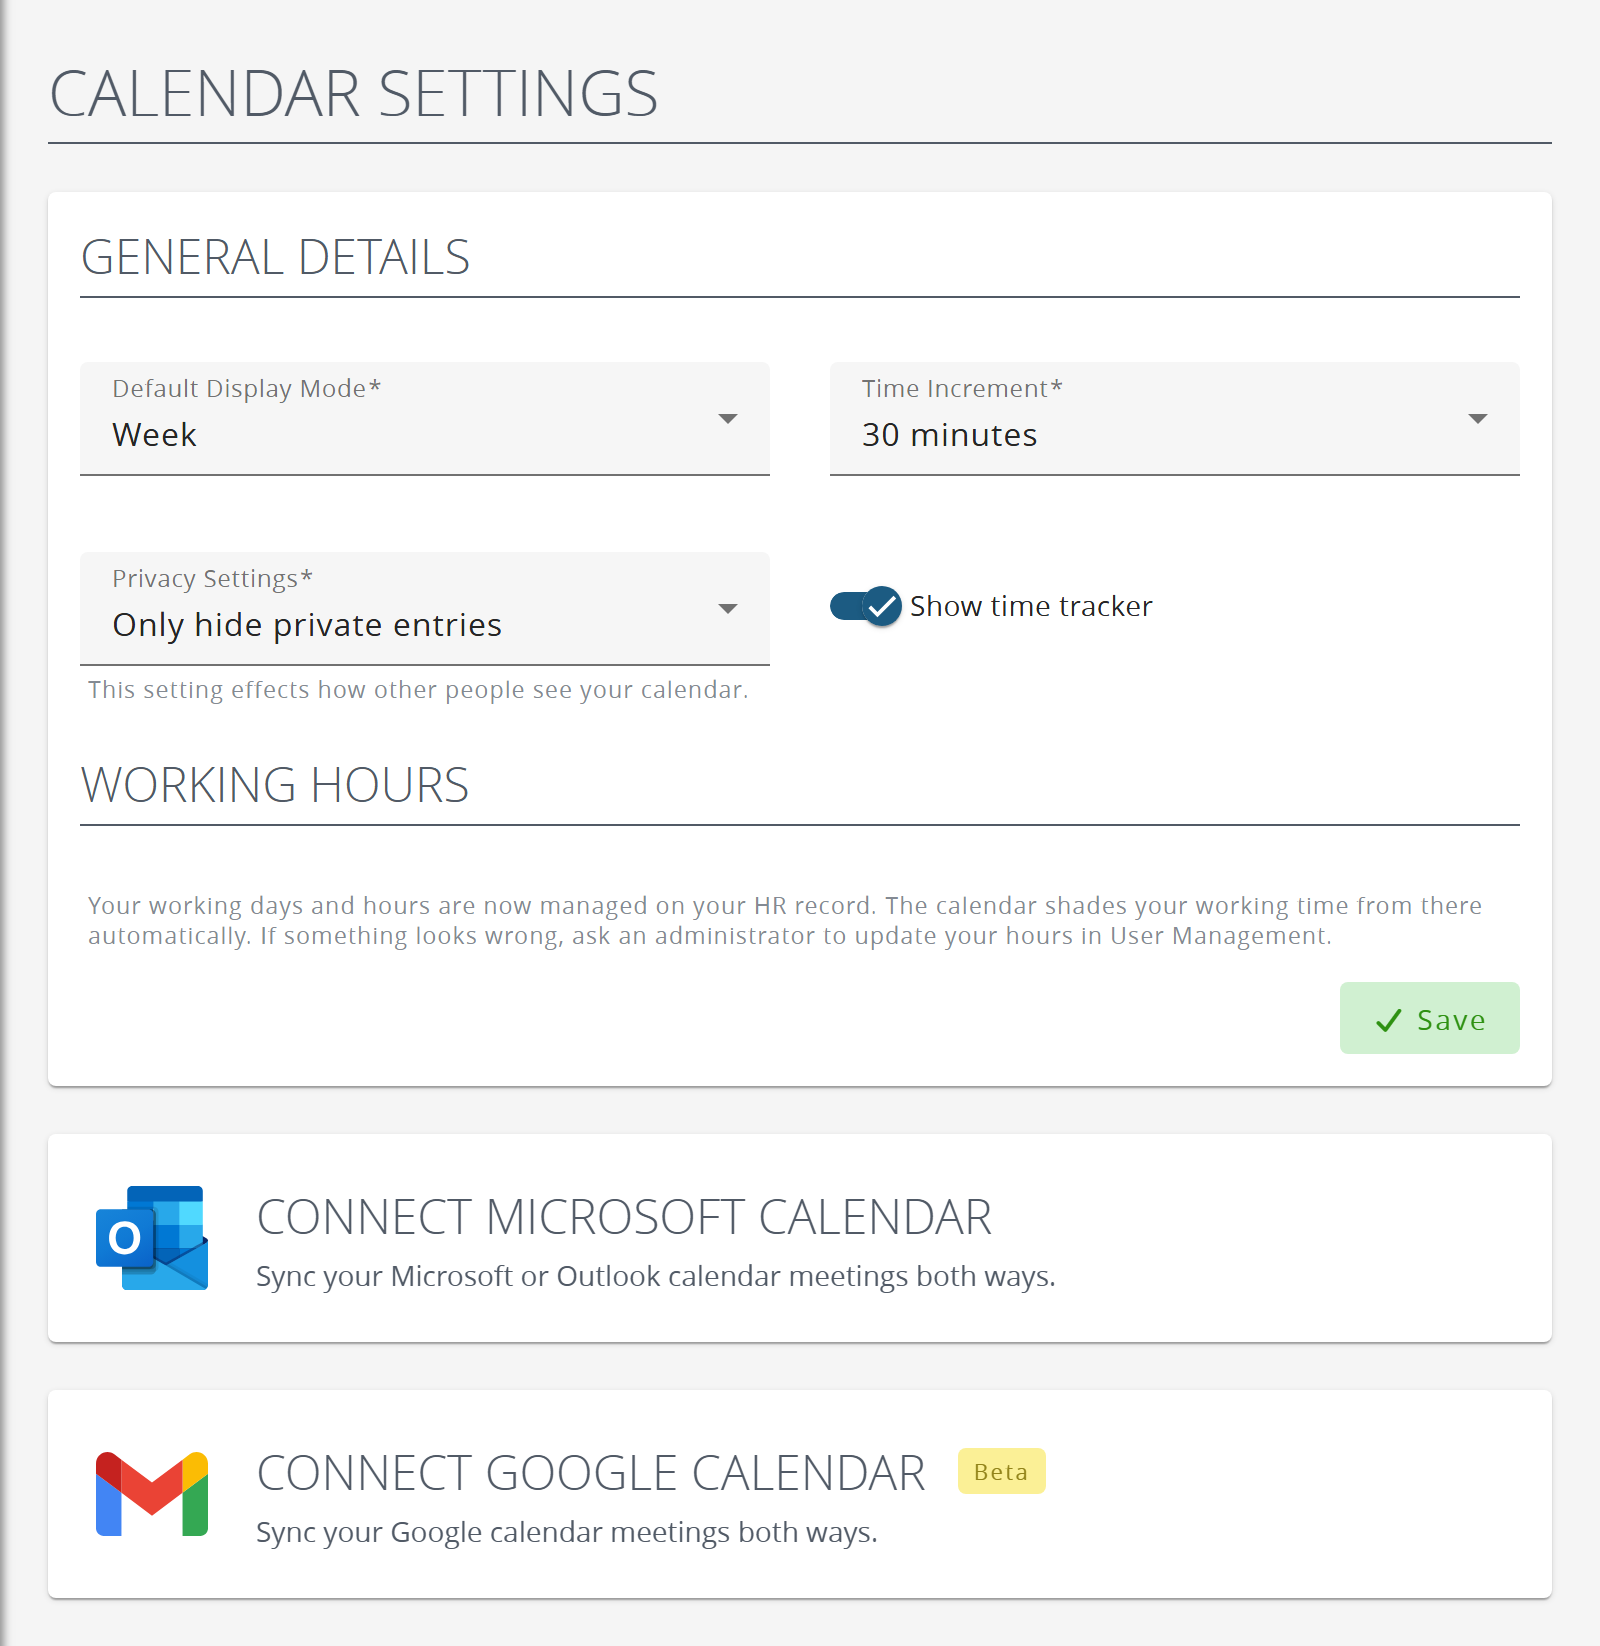The image size is (1600, 1646).
Task: Click the "This setting effects how other people" hint
Action: [x=418, y=690]
